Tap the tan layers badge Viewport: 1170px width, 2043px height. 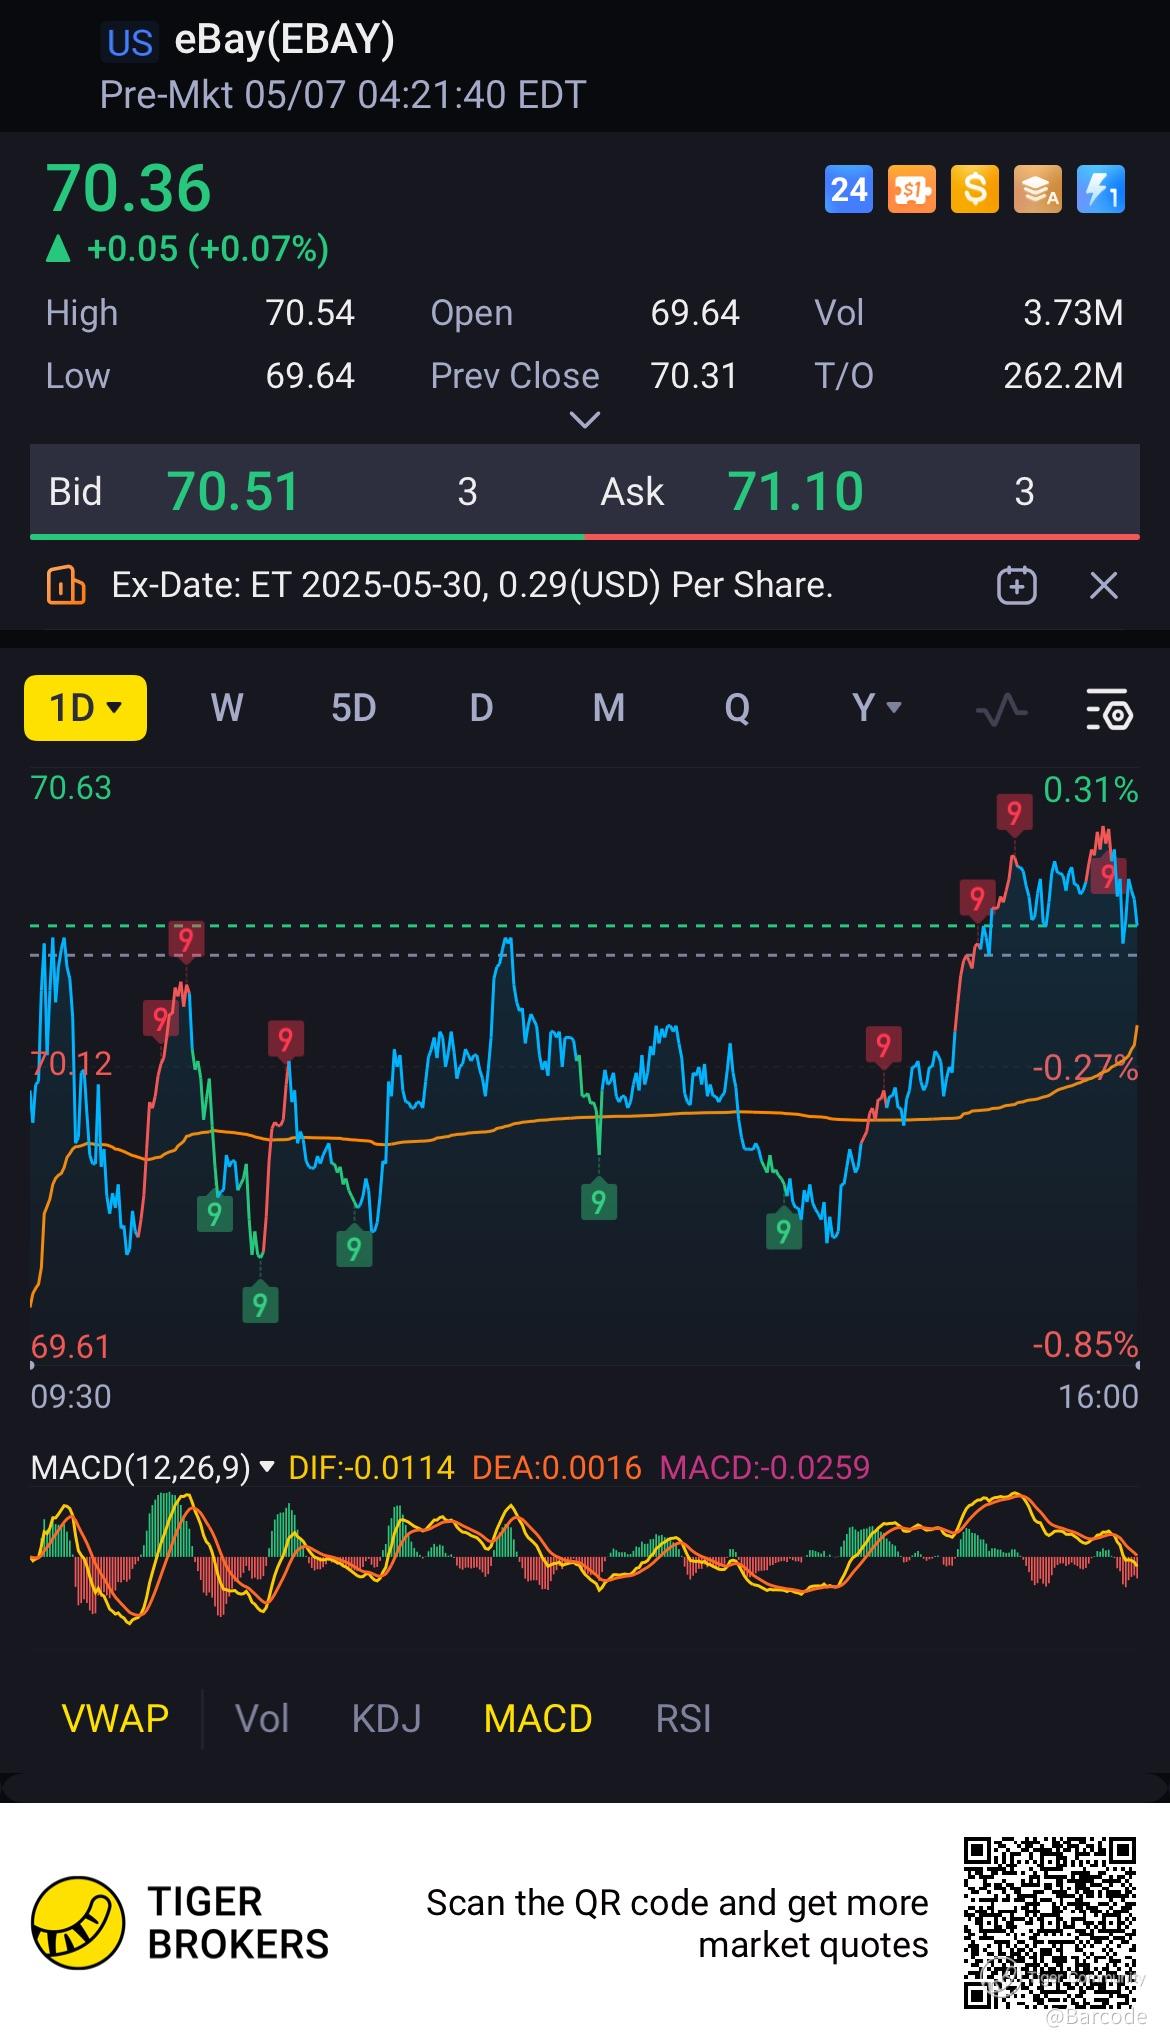pos(1037,189)
